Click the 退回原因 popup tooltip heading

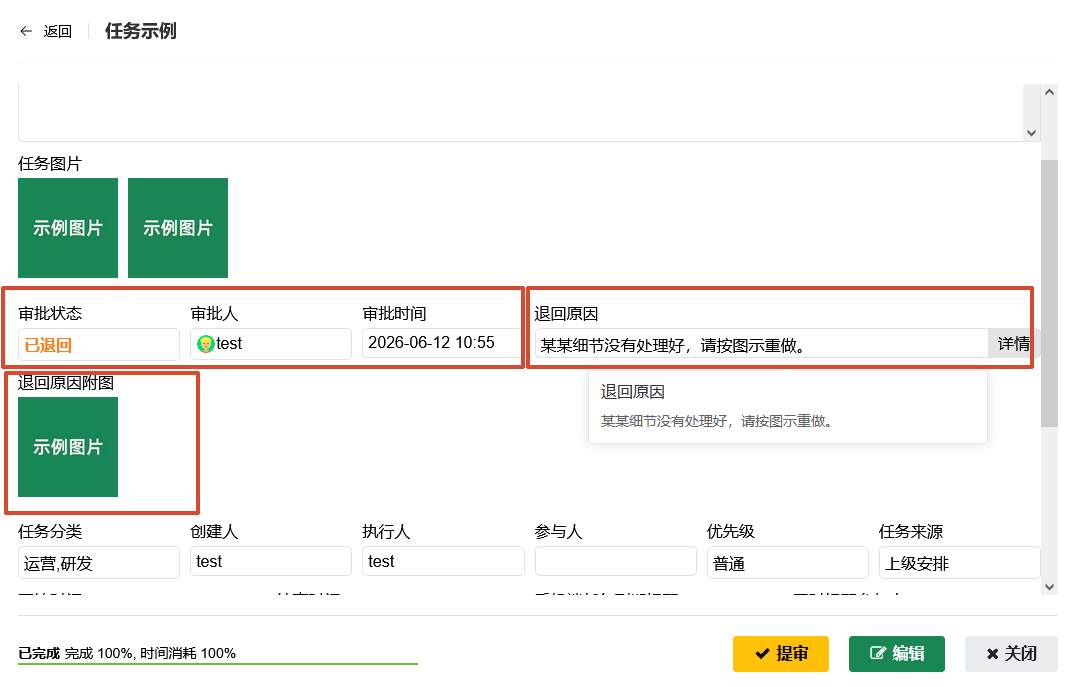(x=632, y=392)
